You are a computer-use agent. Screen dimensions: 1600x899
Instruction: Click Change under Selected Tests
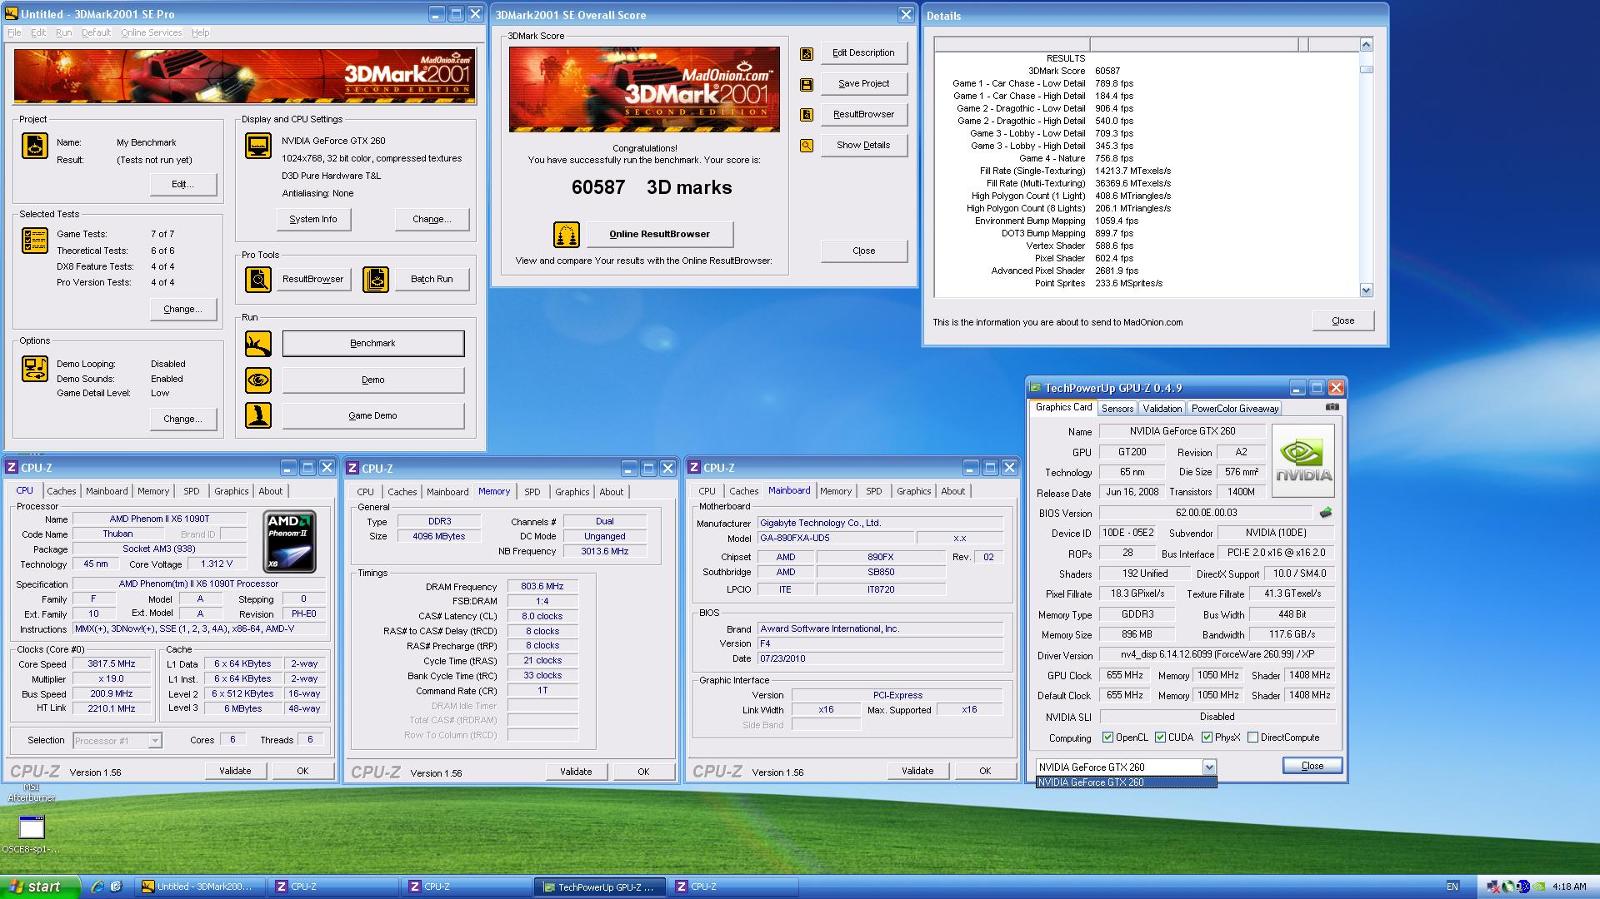point(182,309)
